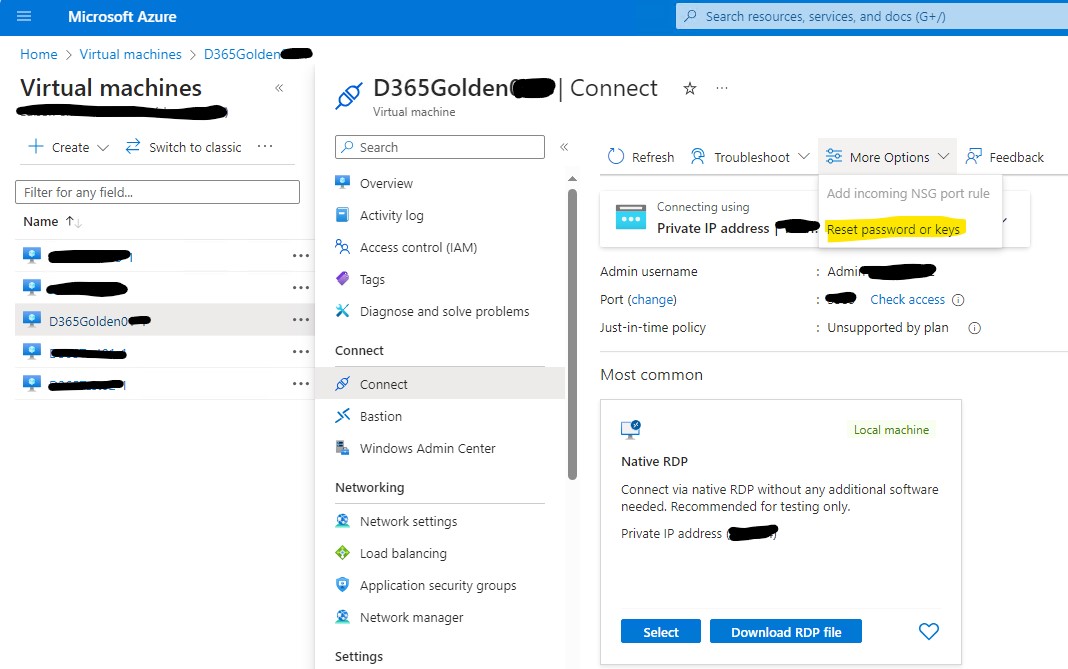Click the Bastion icon in menu
The width and height of the screenshot is (1068, 669).
343,416
